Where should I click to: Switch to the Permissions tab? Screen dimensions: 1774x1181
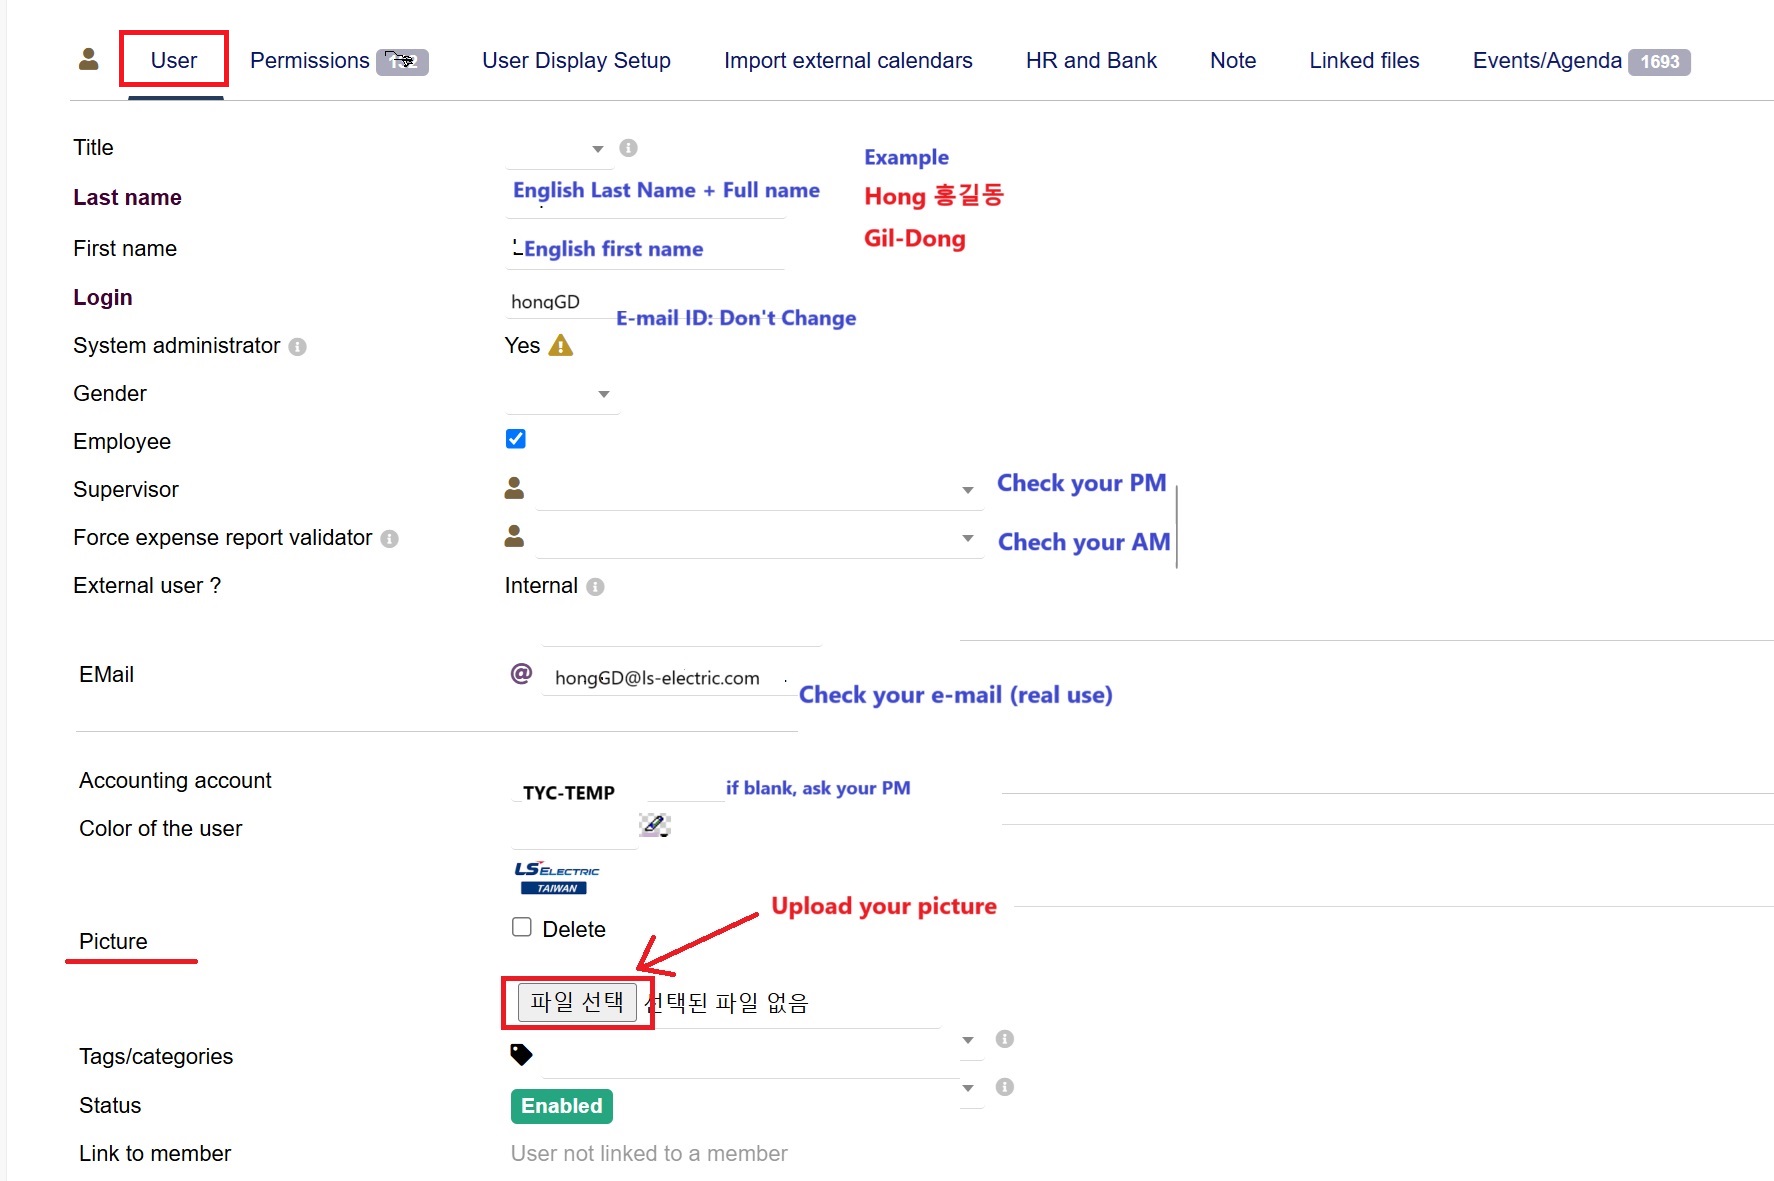click(309, 61)
